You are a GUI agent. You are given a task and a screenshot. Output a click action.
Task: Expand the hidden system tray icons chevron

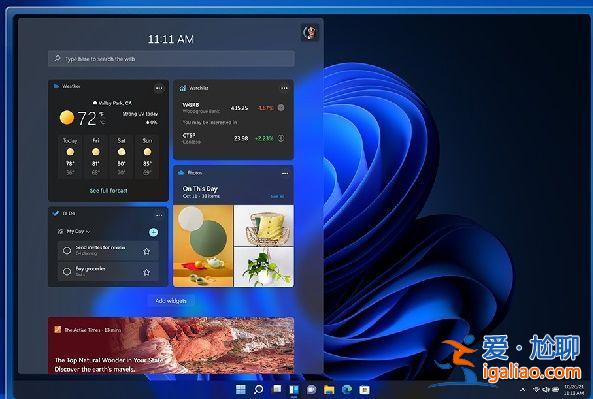point(523,390)
